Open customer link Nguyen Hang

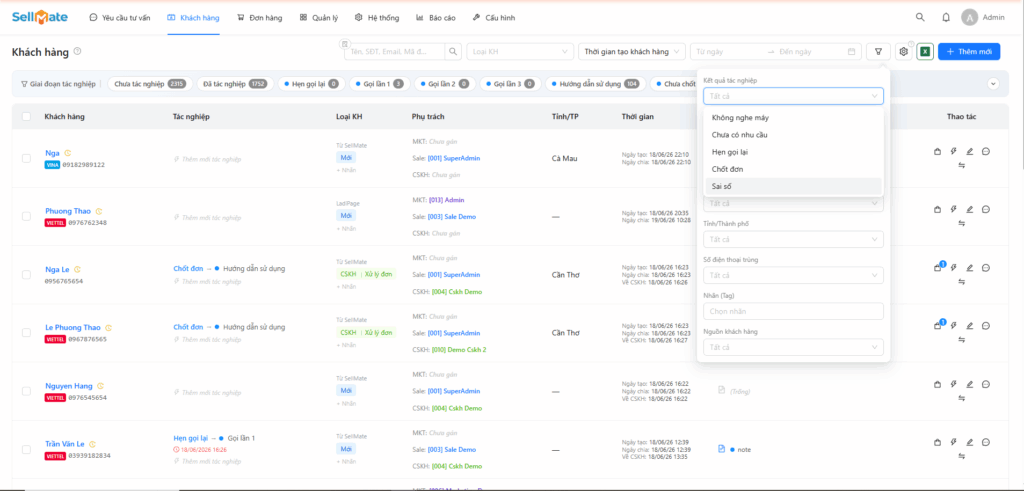69,386
